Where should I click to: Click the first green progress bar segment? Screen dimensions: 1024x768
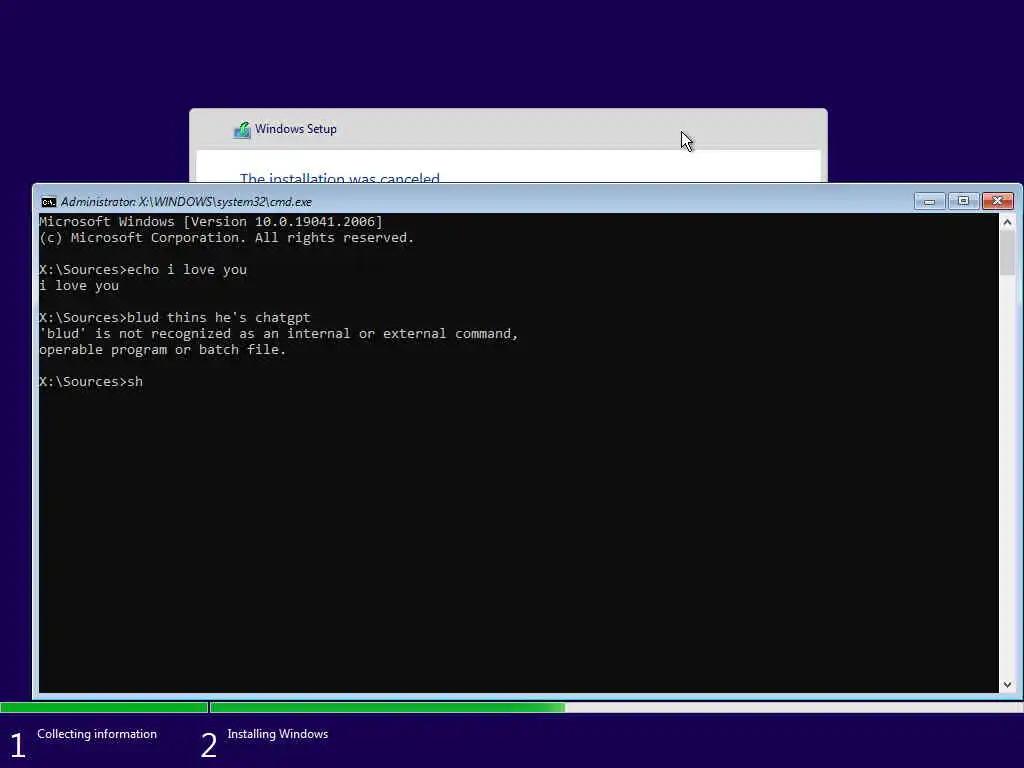tap(104, 707)
